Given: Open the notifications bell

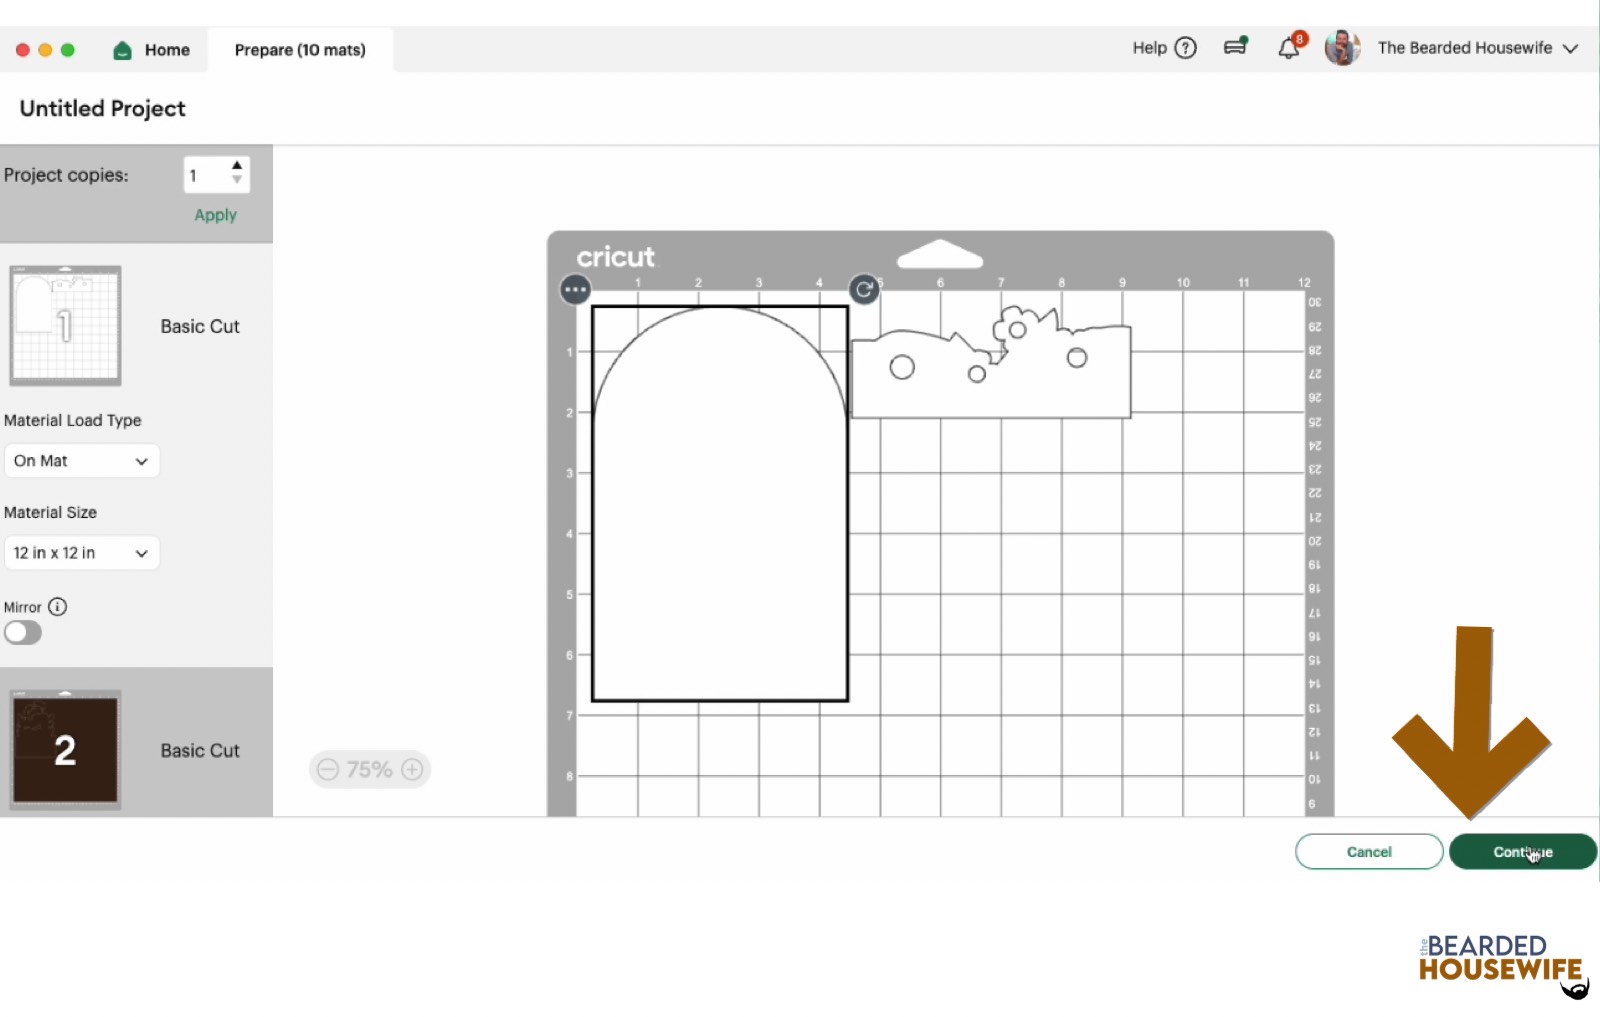Looking at the screenshot, I should (x=1289, y=48).
